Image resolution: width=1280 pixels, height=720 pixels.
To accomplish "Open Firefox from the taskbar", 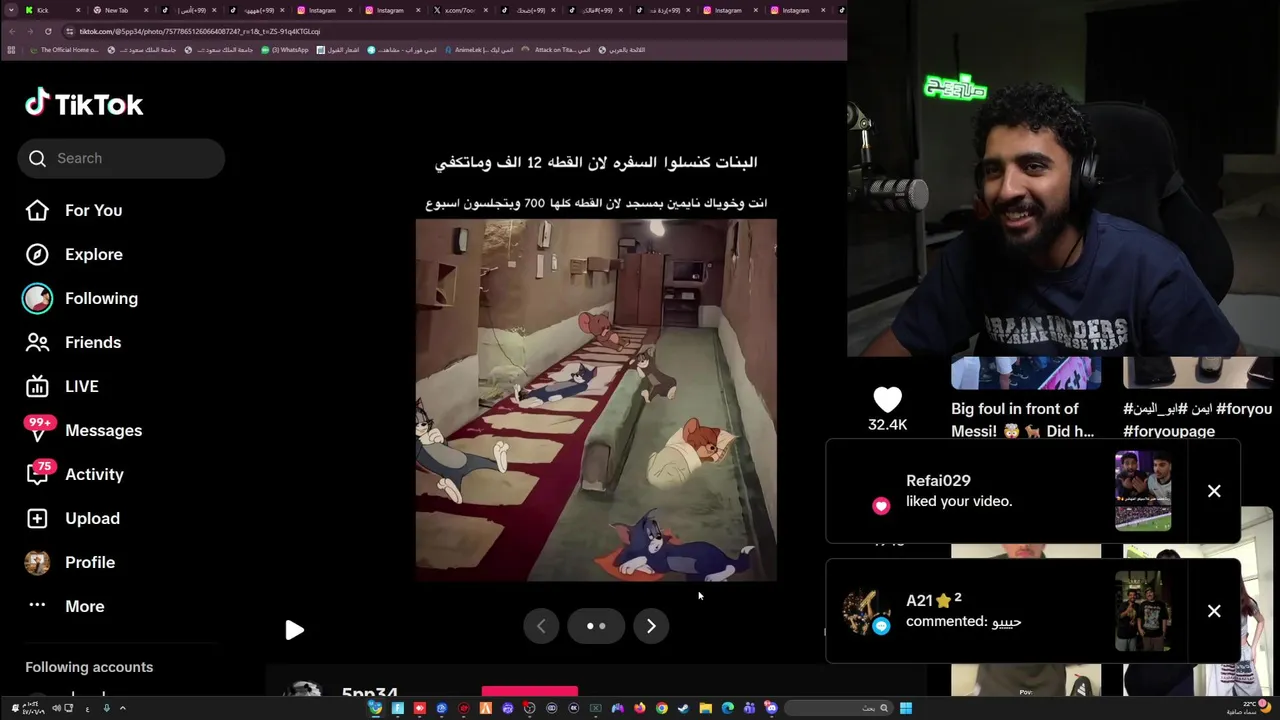I will pyautogui.click(x=640, y=708).
